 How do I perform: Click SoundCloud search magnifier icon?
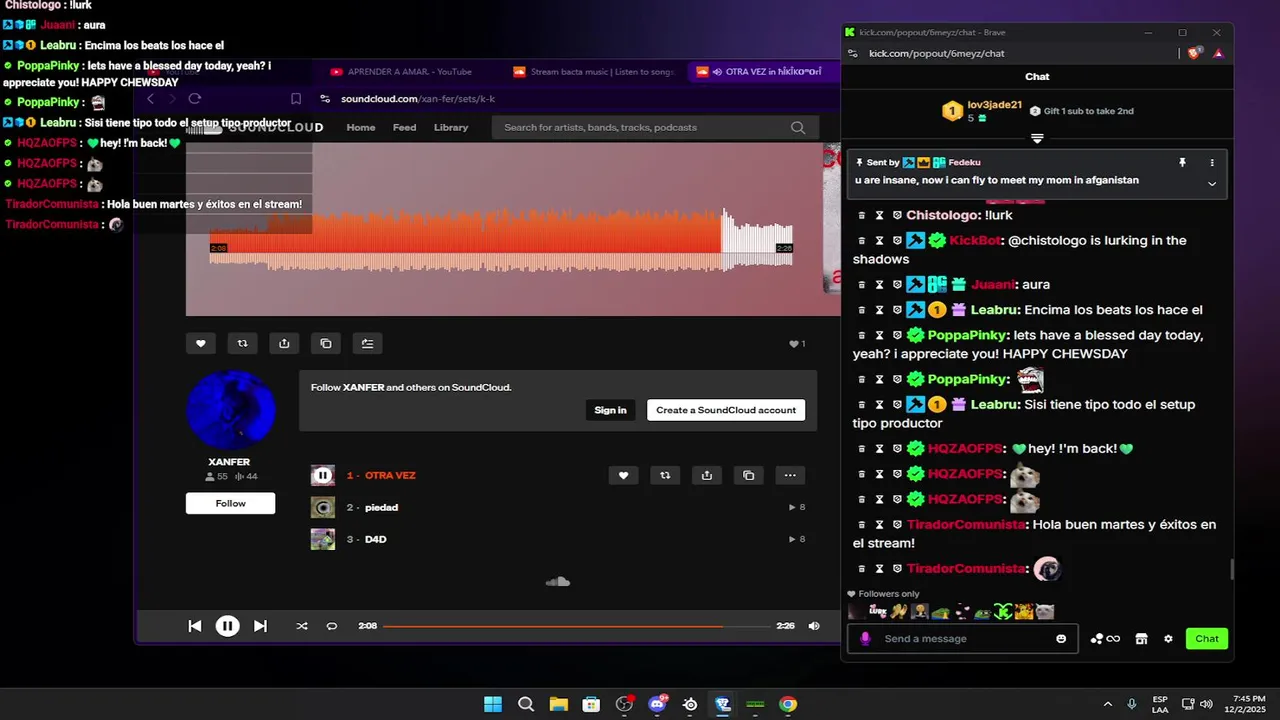click(x=798, y=127)
